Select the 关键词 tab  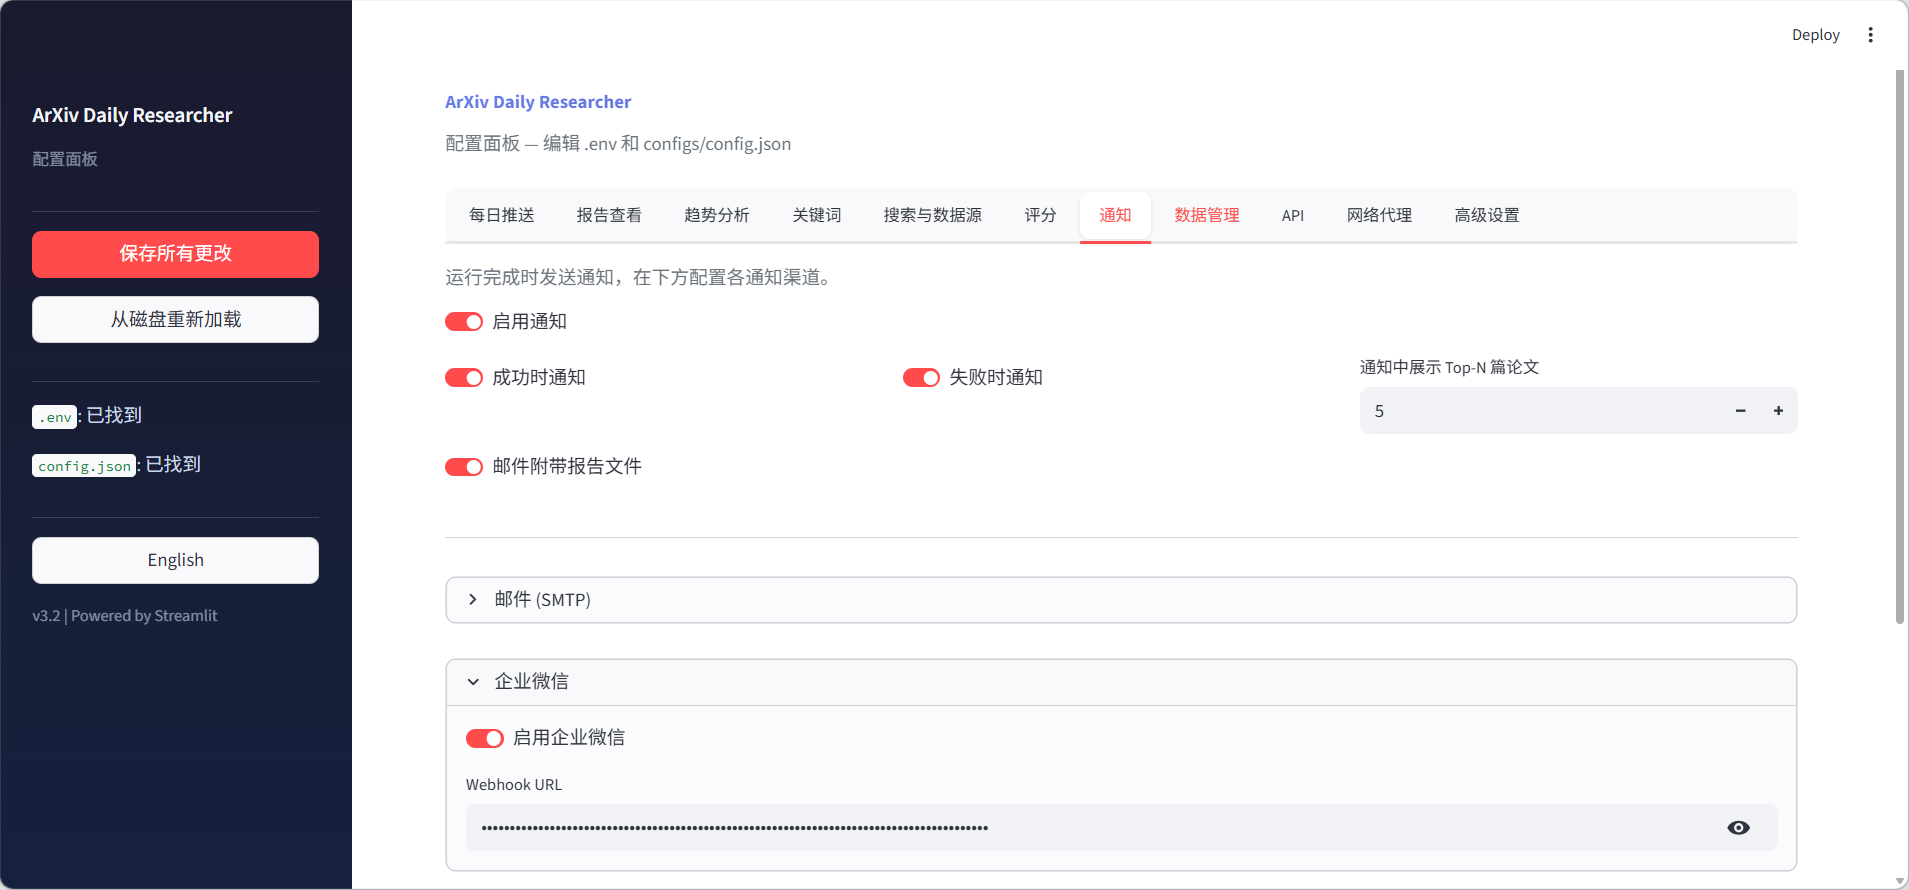tap(817, 215)
